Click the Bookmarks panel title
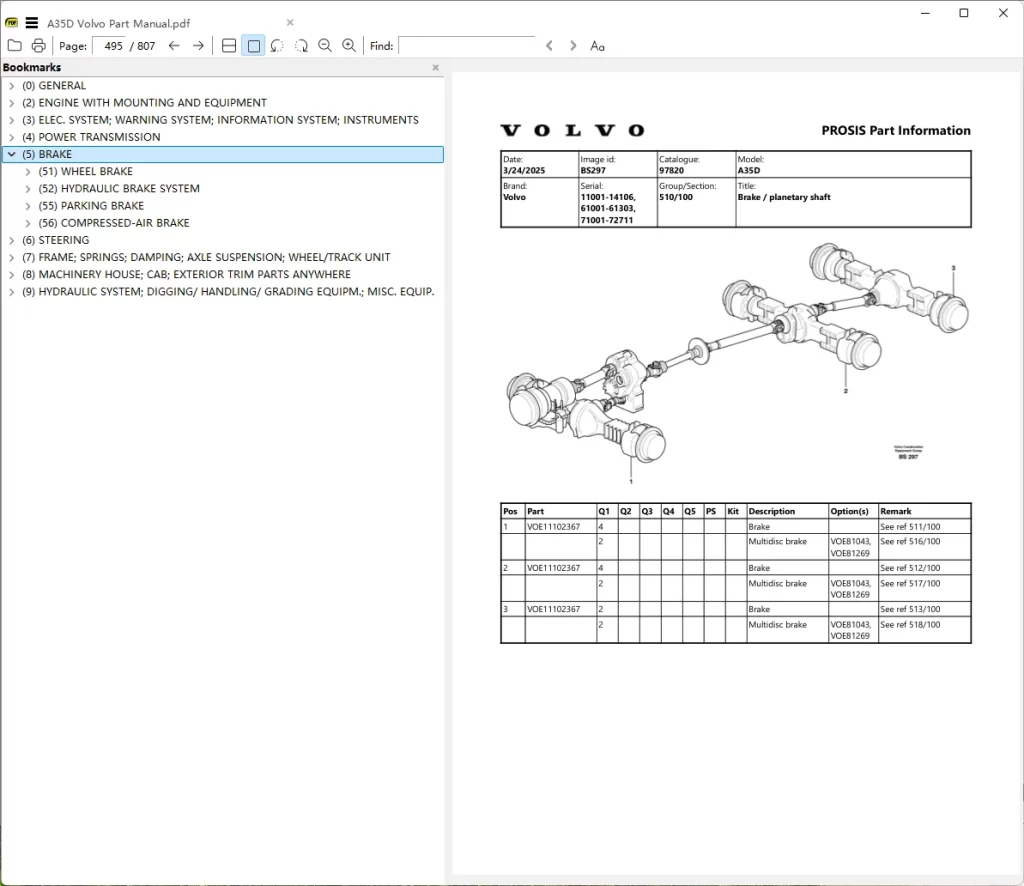 (32, 67)
